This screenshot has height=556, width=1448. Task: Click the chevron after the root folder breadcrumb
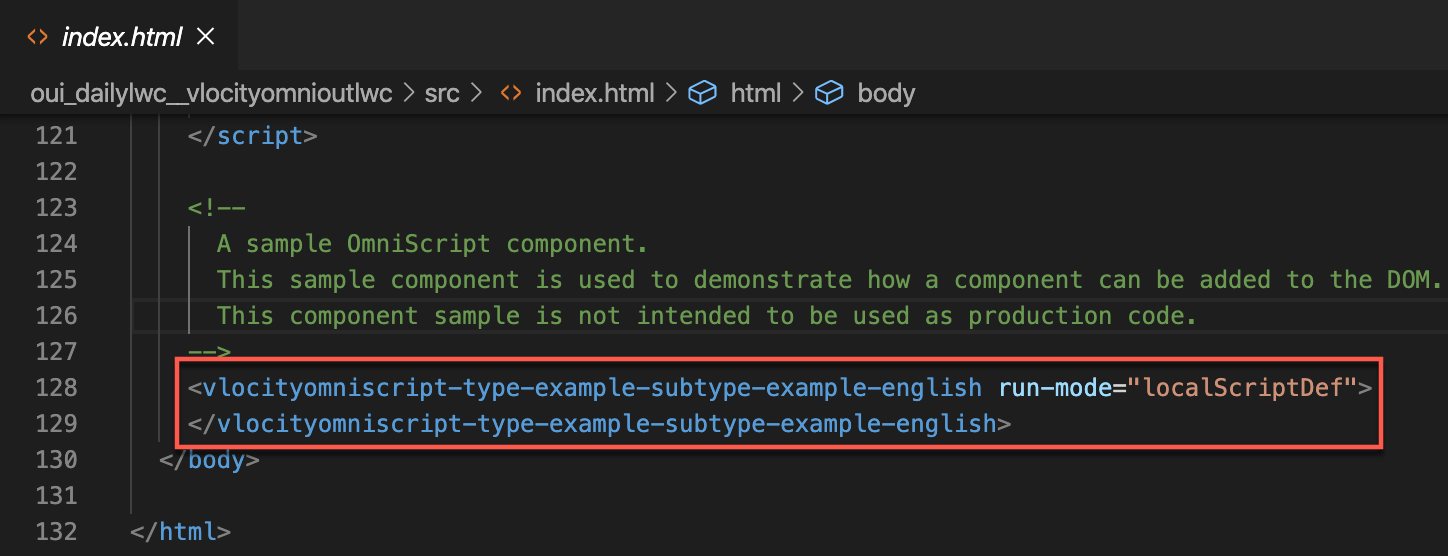click(408, 93)
